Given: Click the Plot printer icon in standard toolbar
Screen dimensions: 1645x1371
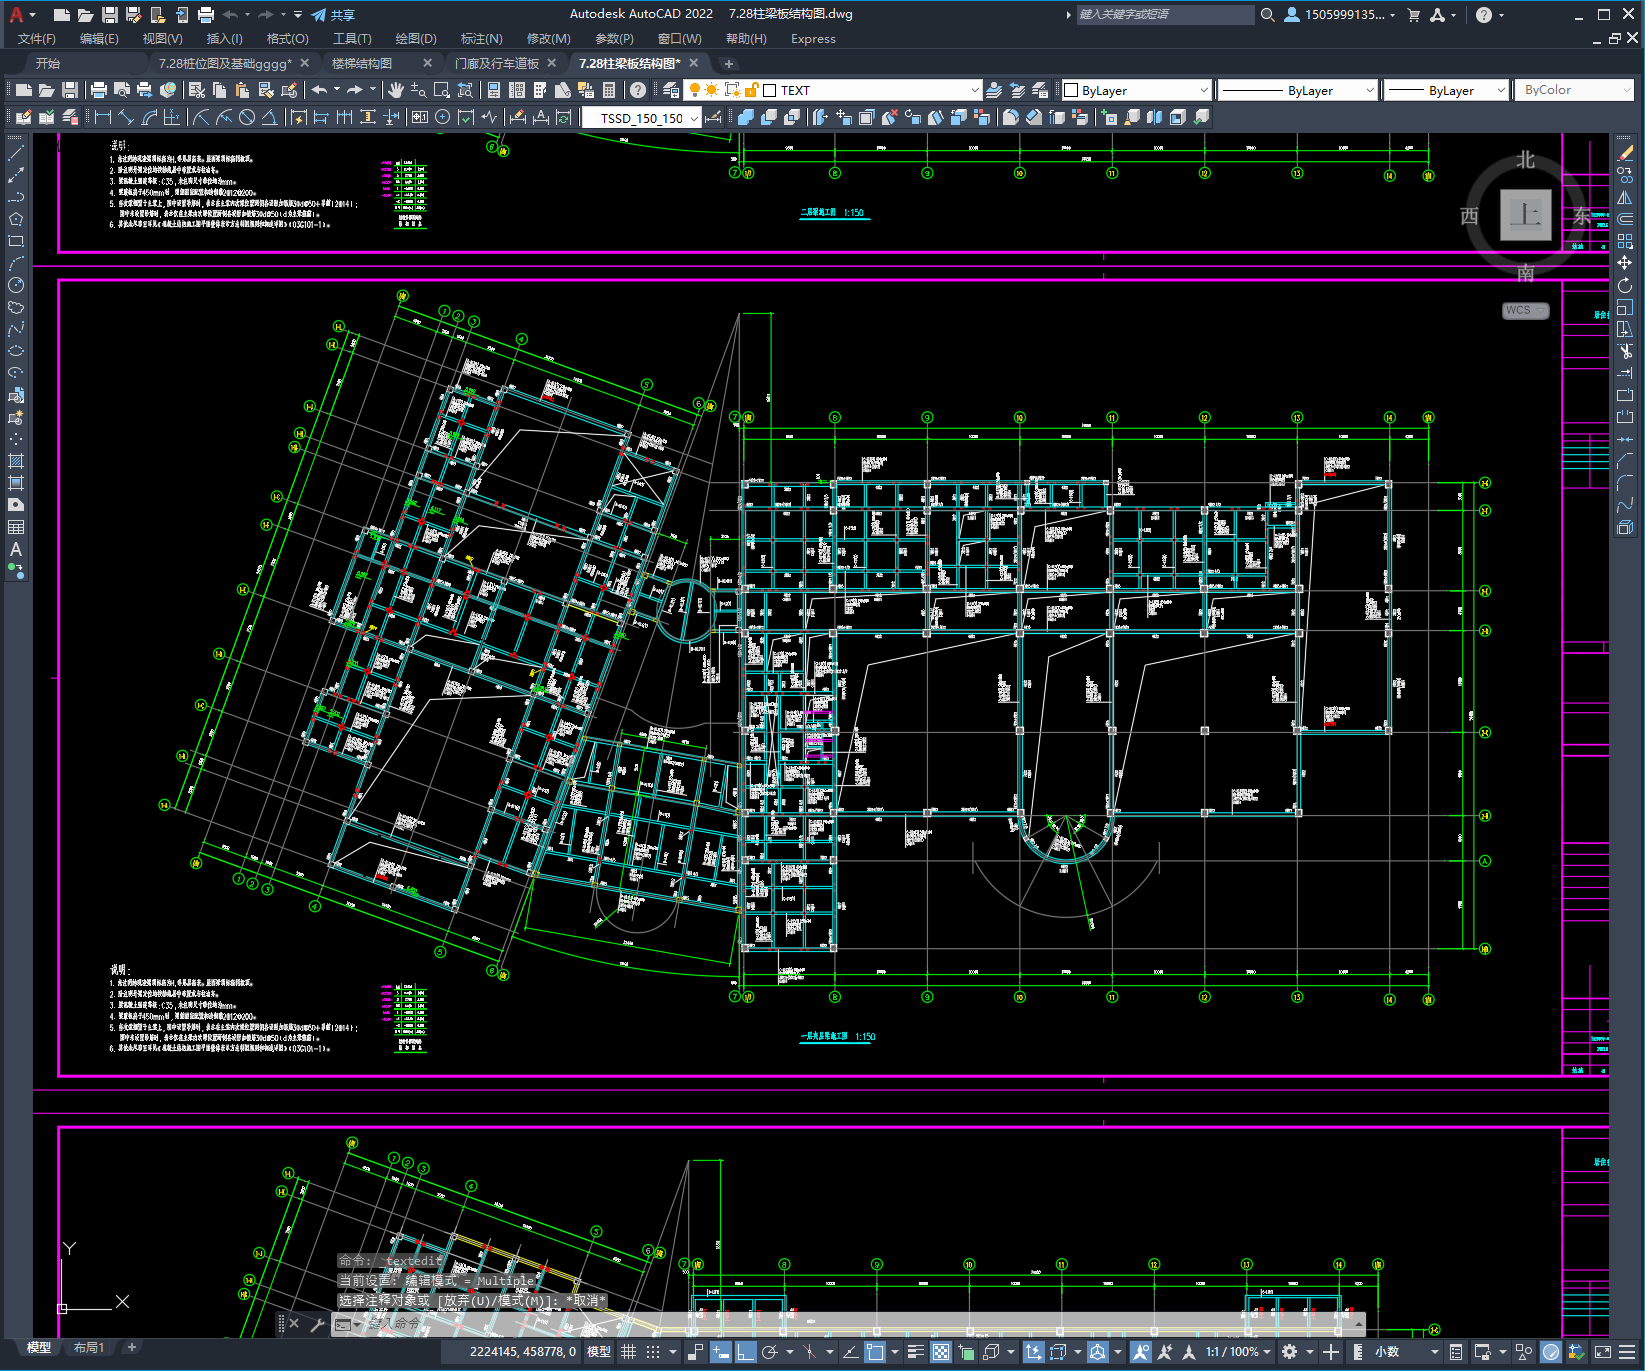Looking at the screenshot, I should click(x=98, y=90).
